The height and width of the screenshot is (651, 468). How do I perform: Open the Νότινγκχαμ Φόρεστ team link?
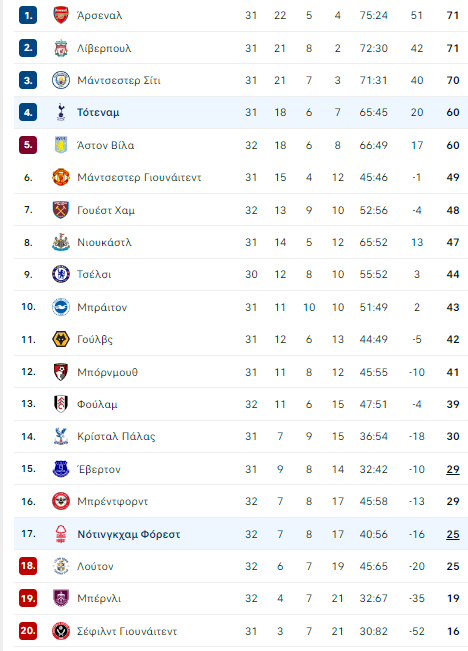(129, 534)
